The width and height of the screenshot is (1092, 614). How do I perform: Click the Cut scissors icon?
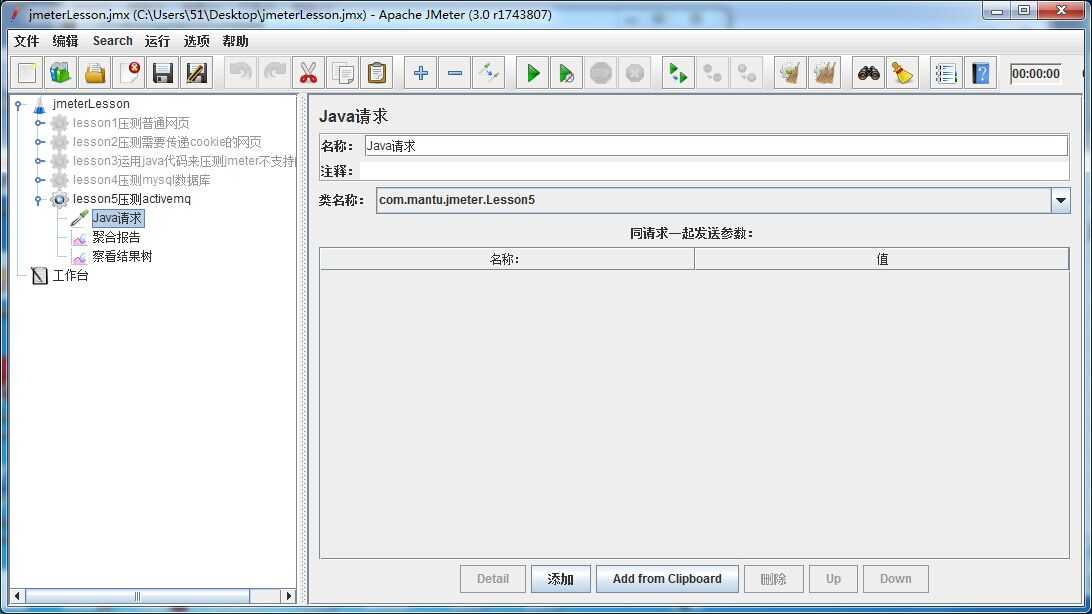point(309,73)
